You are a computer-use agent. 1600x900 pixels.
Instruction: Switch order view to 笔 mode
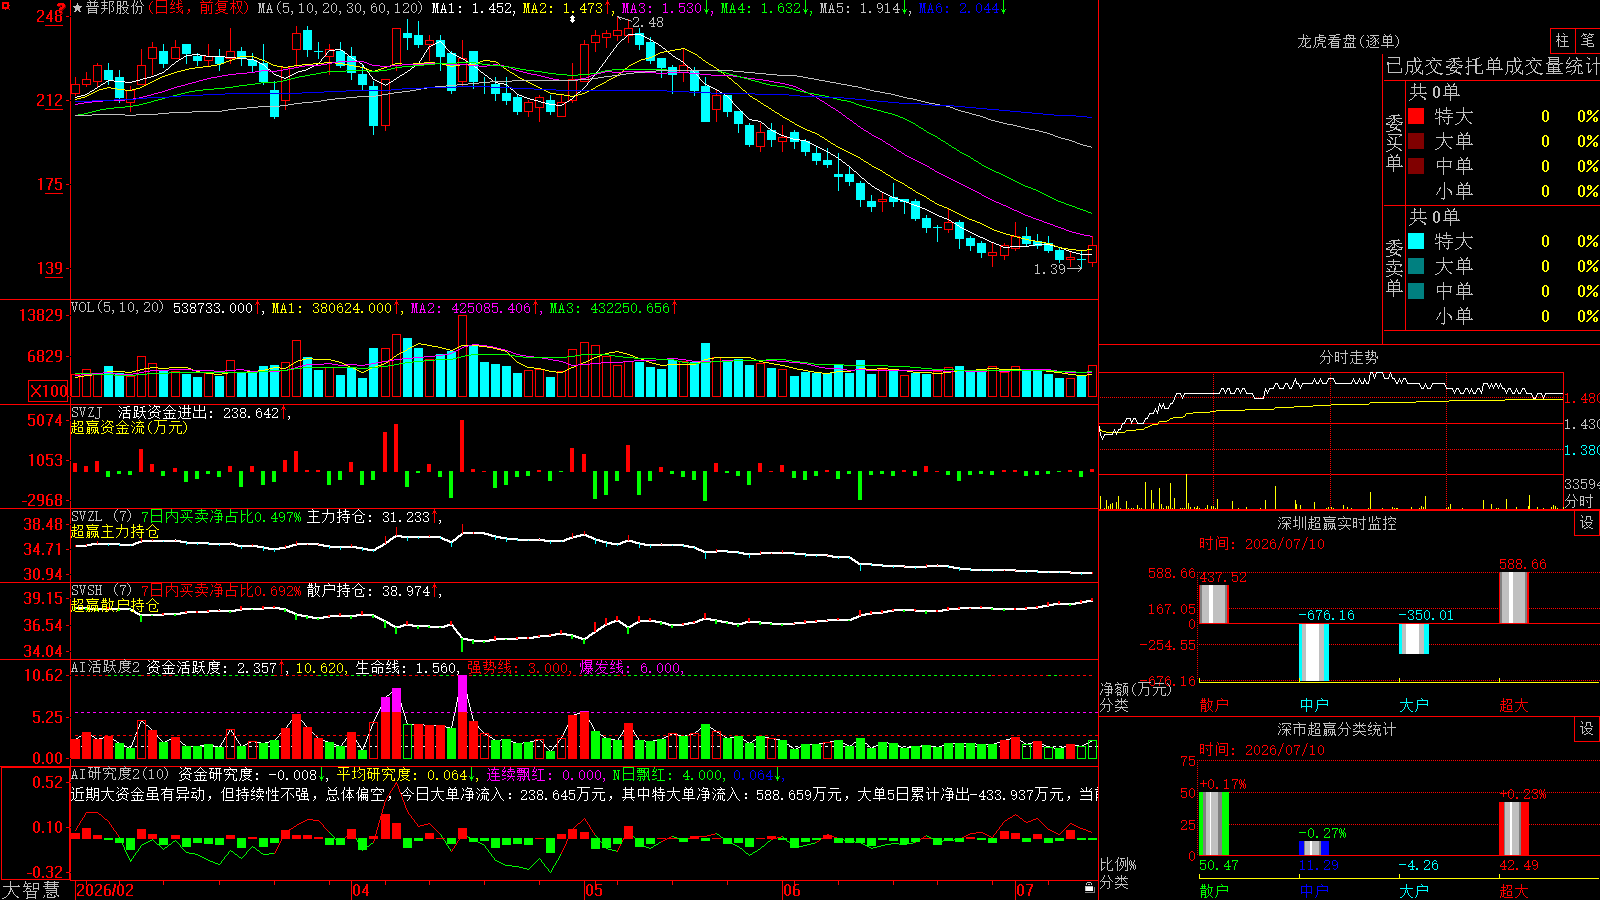pyautogui.click(x=1587, y=40)
